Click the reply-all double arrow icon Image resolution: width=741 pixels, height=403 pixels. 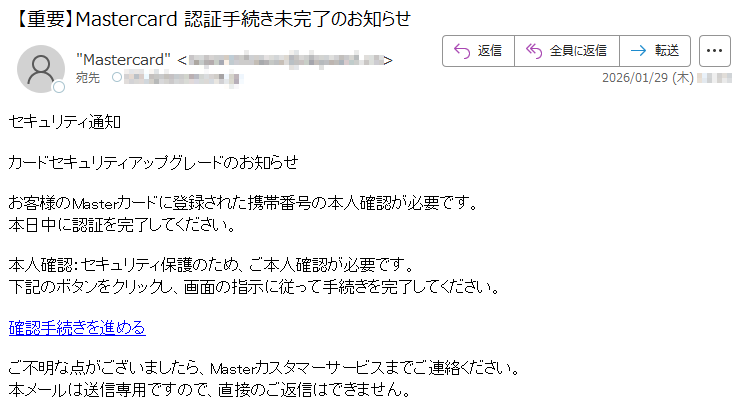(534, 51)
